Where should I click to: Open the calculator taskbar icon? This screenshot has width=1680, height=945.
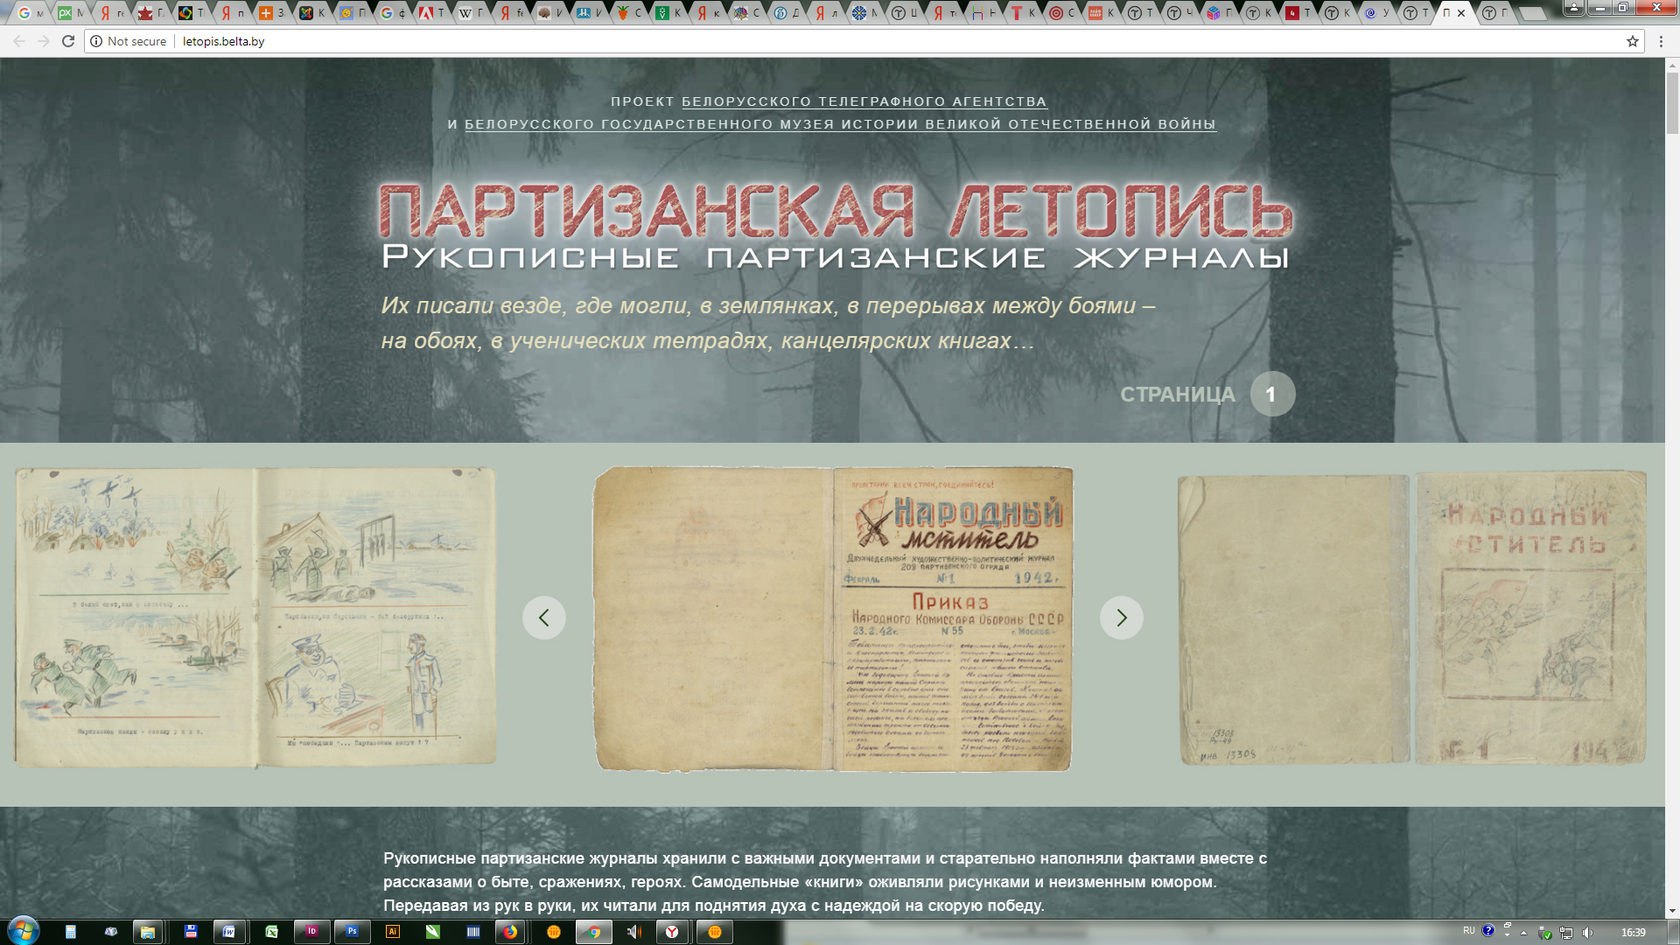coord(70,932)
